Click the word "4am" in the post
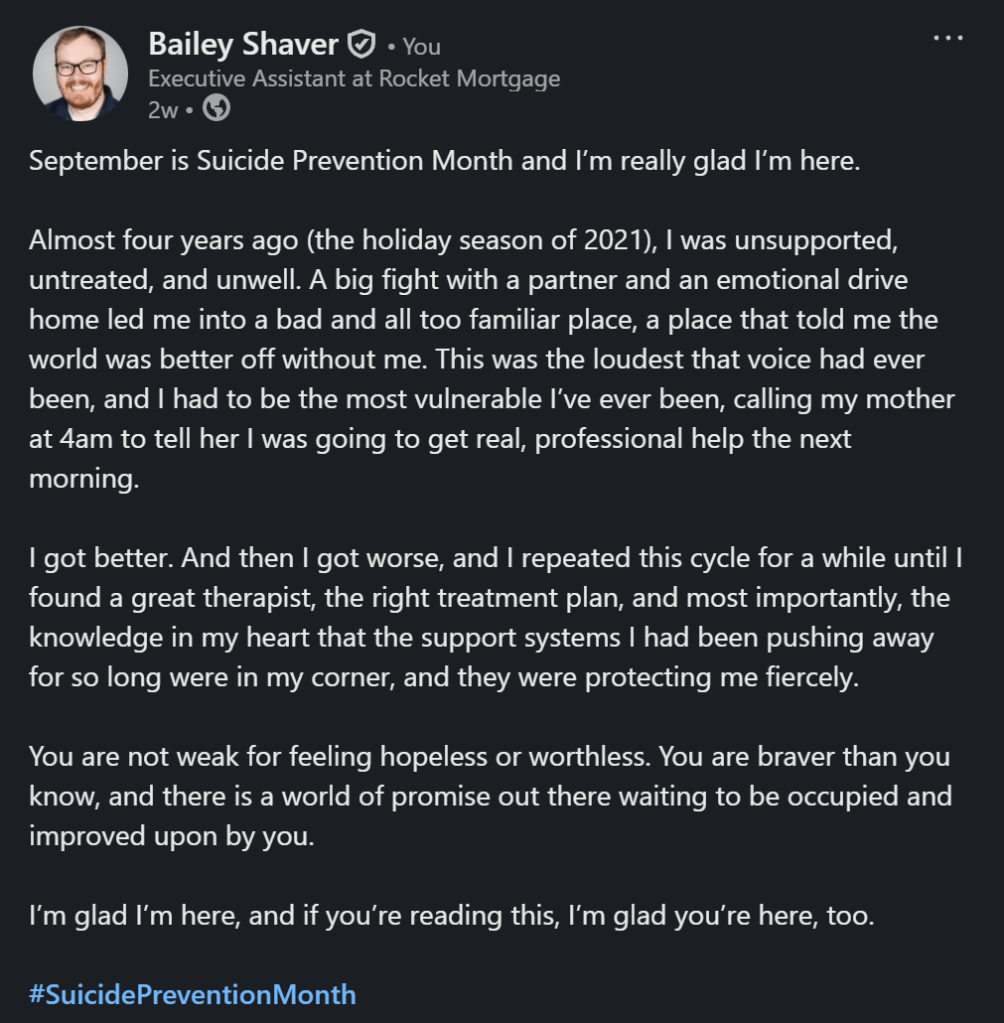The image size is (1004, 1023). tap(64, 438)
